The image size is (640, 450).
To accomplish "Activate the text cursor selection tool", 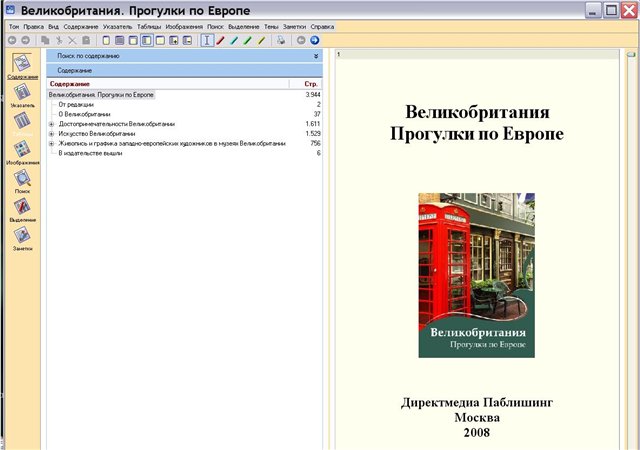I will point(207,40).
